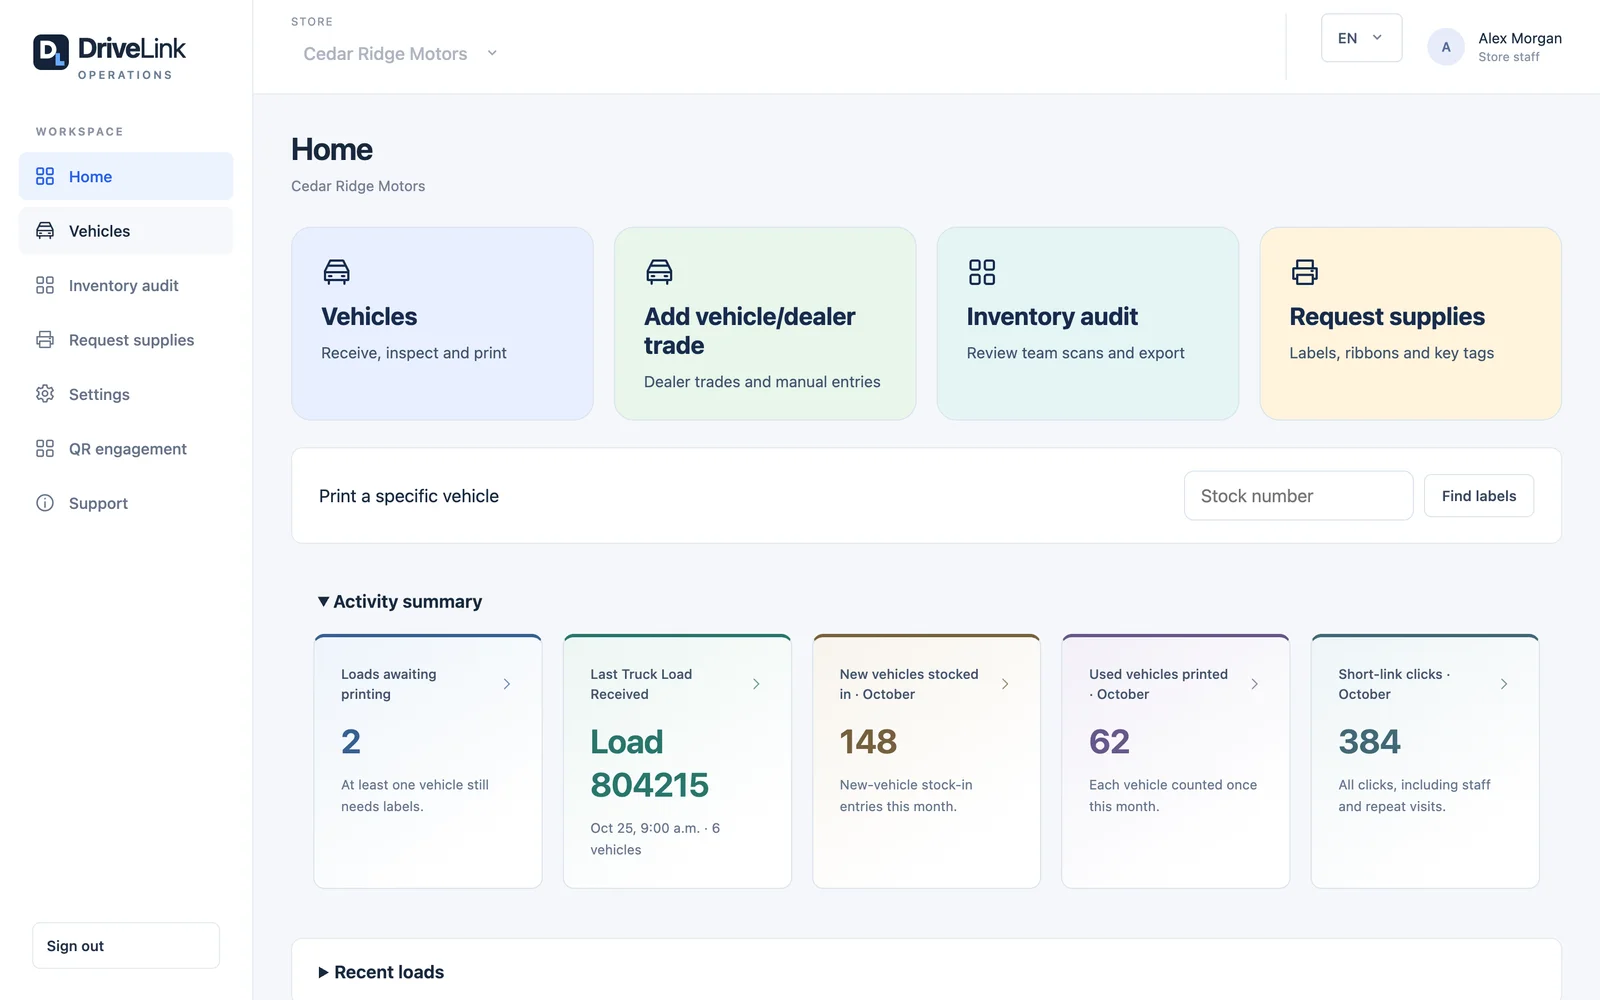The width and height of the screenshot is (1600, 1000).
Task: Open the Cedar Ridge Motors store dropdown
Action: pos(400,54)
